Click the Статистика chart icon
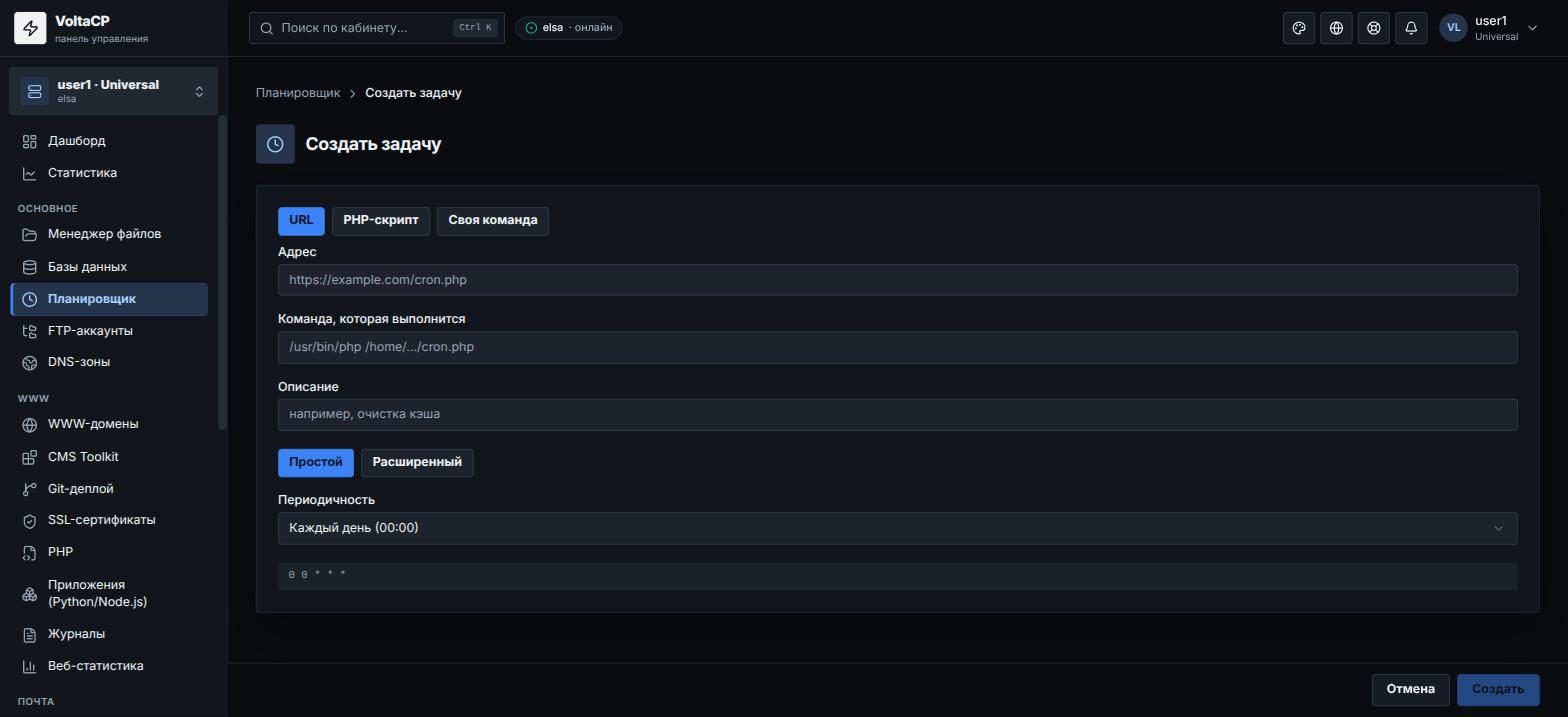The height and width of the screenshot is (717, 1568). coord(30,173)
